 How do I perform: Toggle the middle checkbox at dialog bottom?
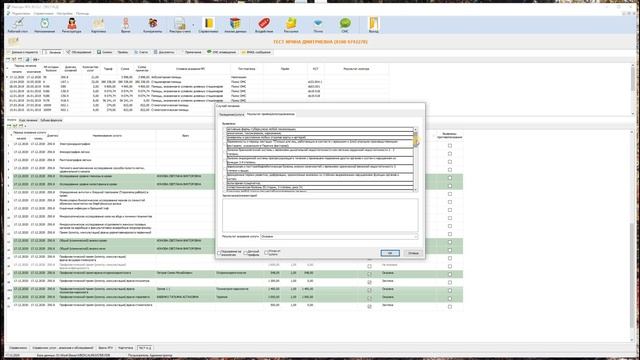tap(245, 253)
